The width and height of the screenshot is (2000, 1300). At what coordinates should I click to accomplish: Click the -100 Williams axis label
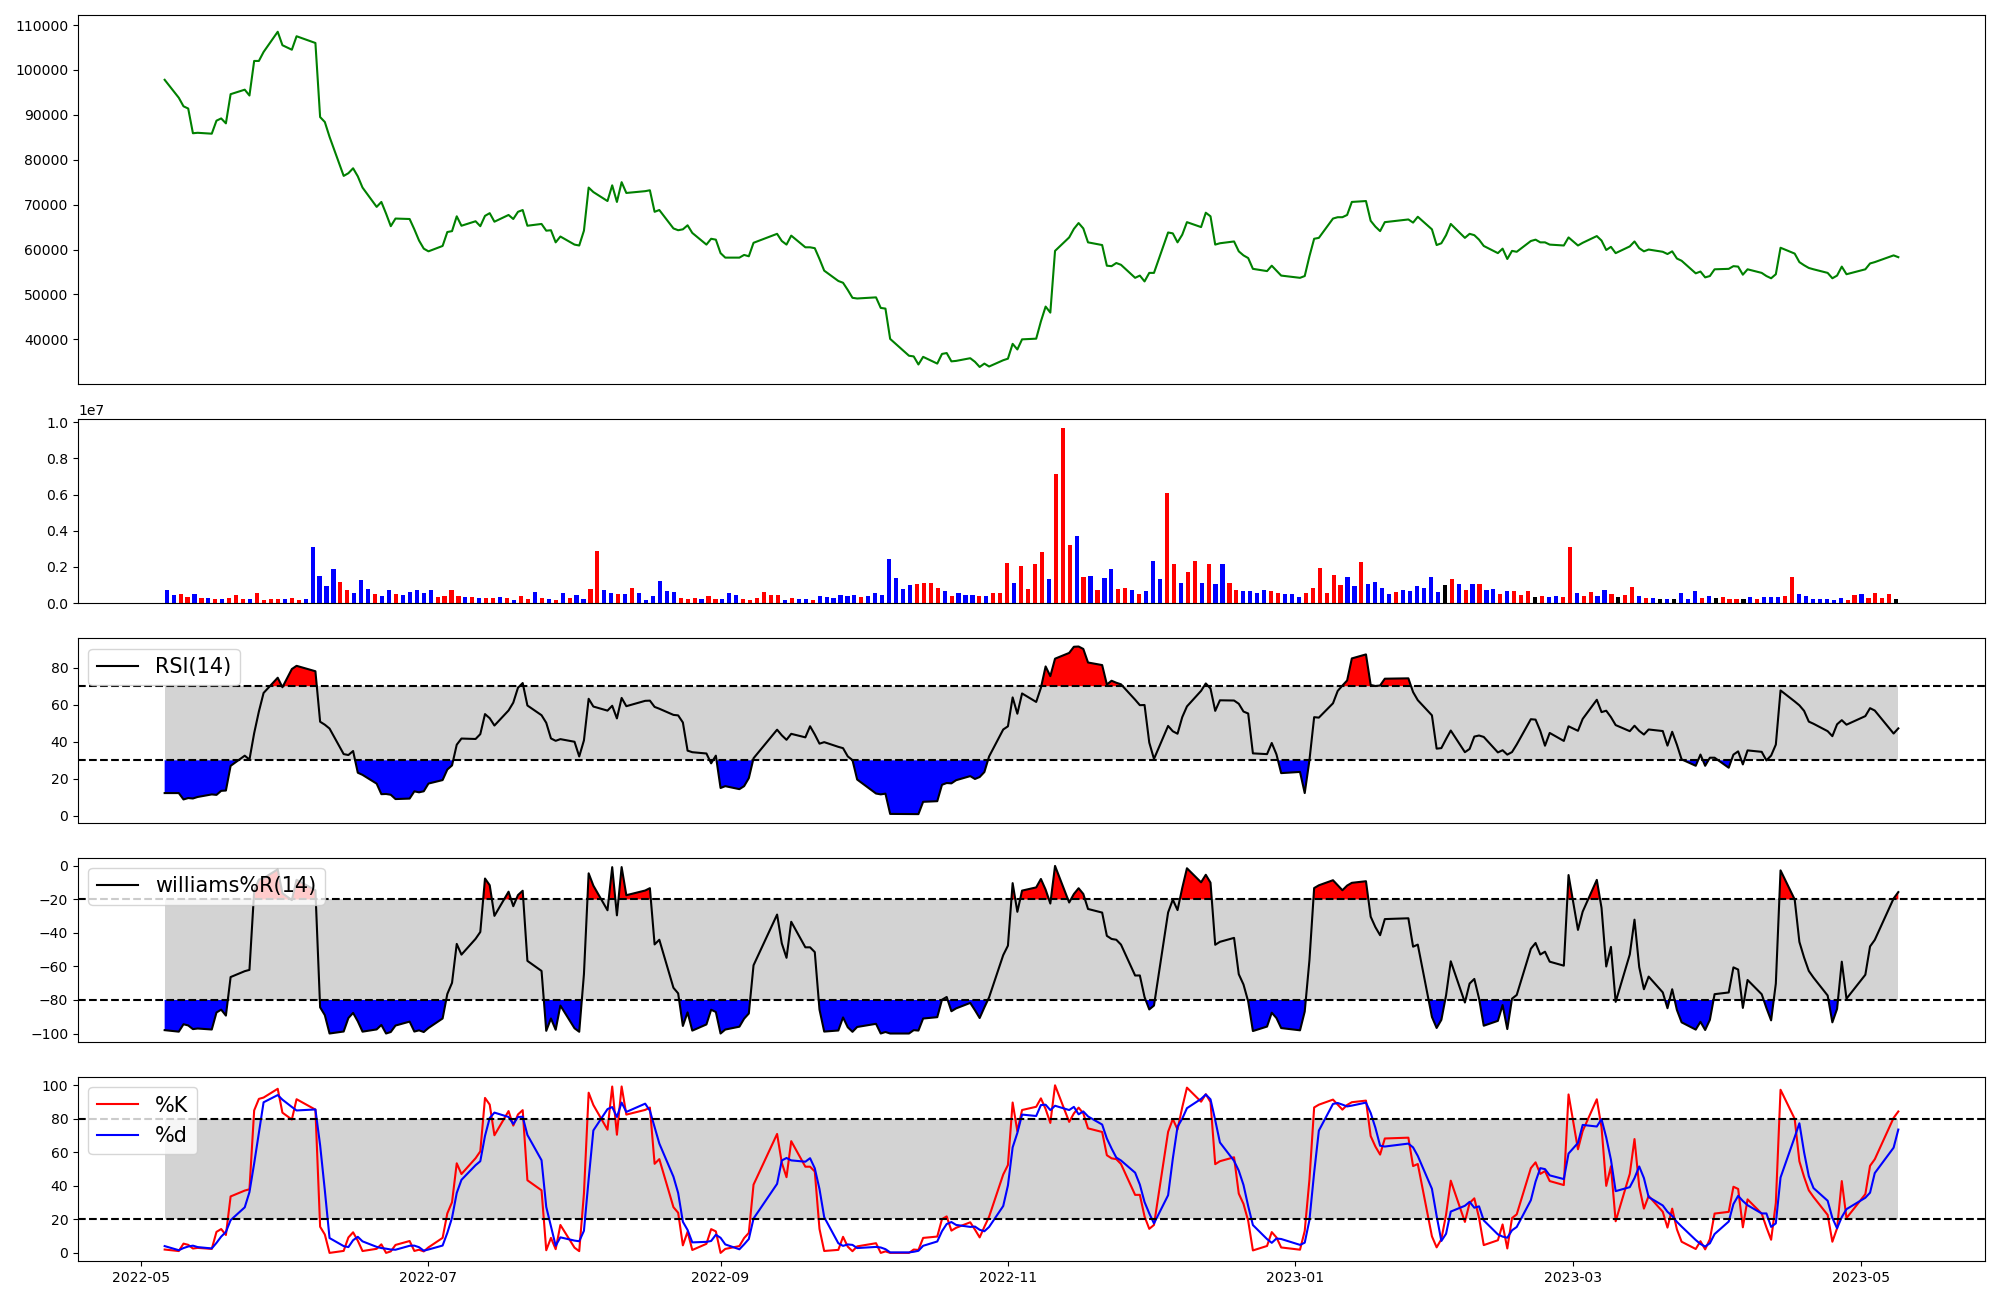[x=49, y=1034]
